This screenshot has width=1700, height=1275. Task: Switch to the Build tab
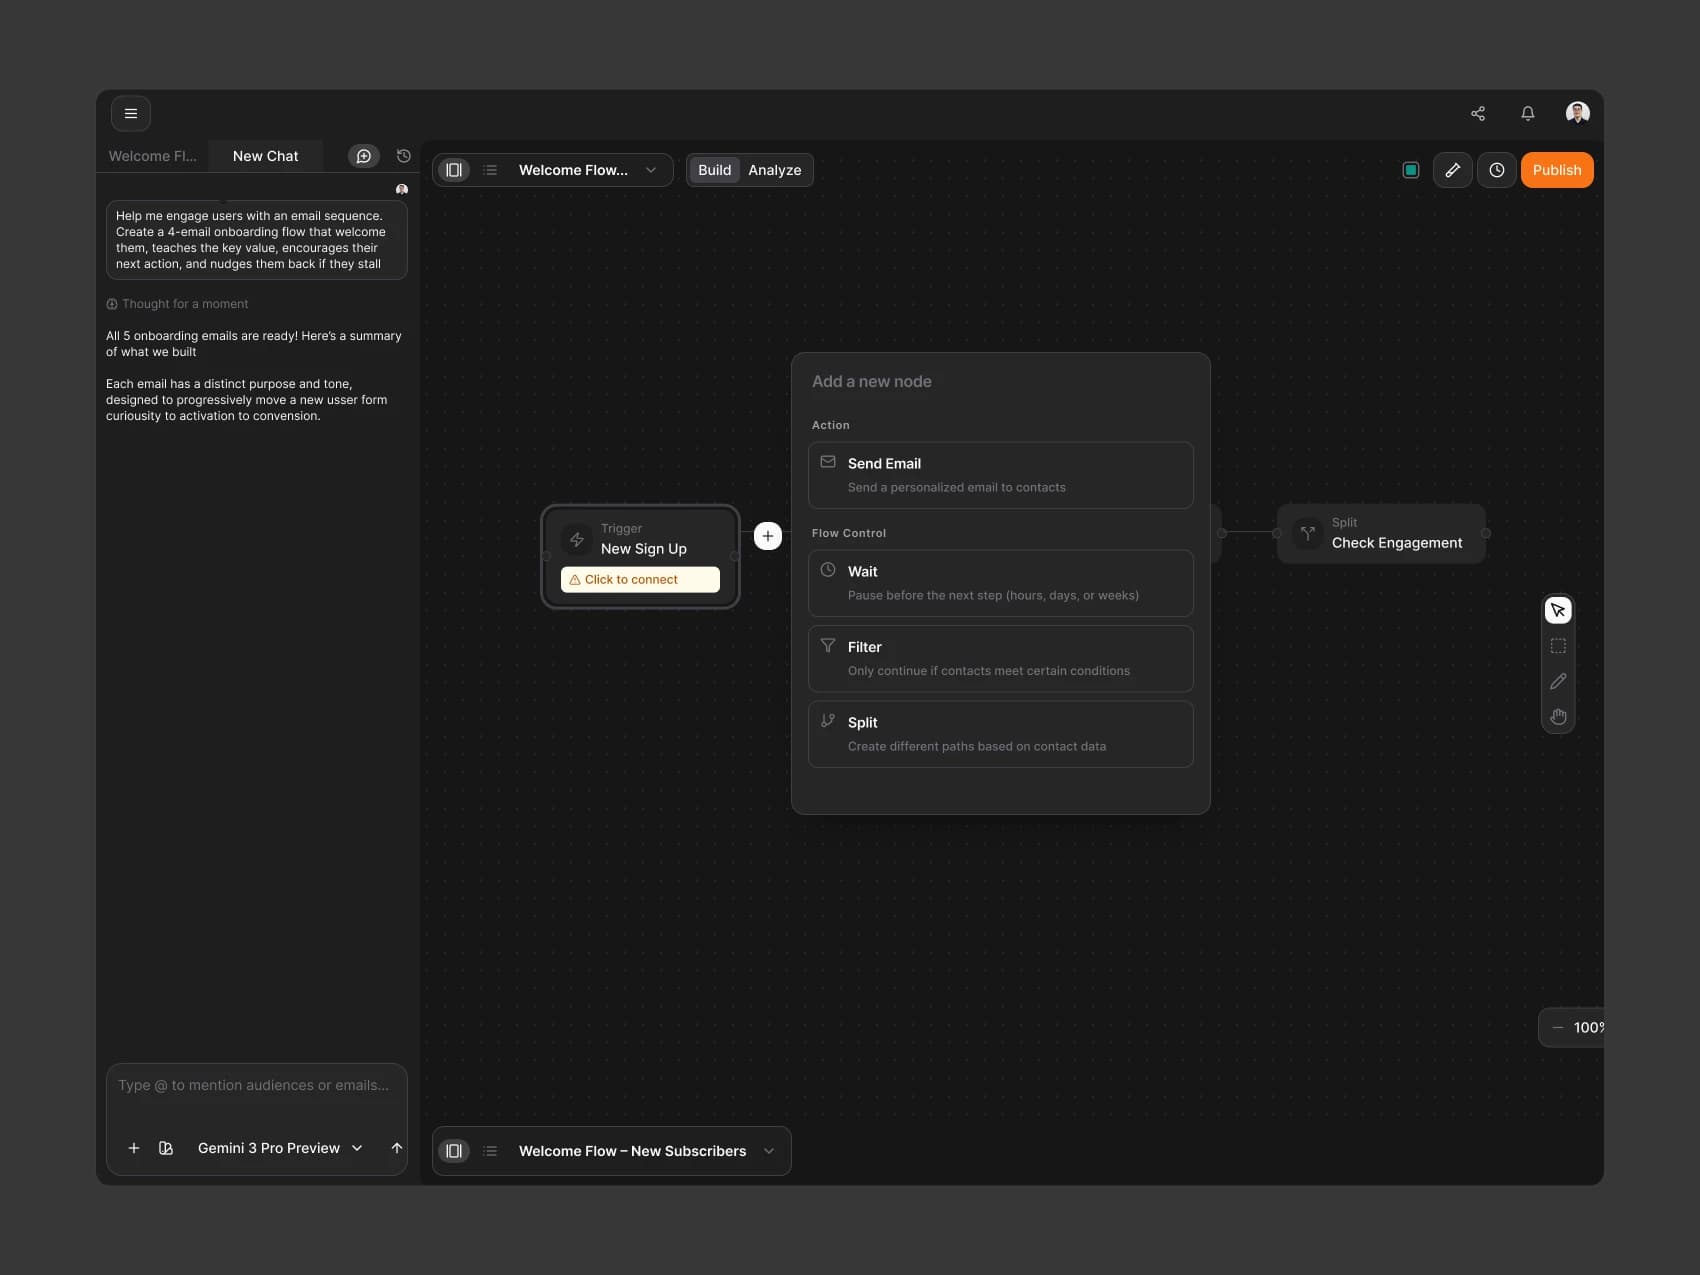(714, 170)
